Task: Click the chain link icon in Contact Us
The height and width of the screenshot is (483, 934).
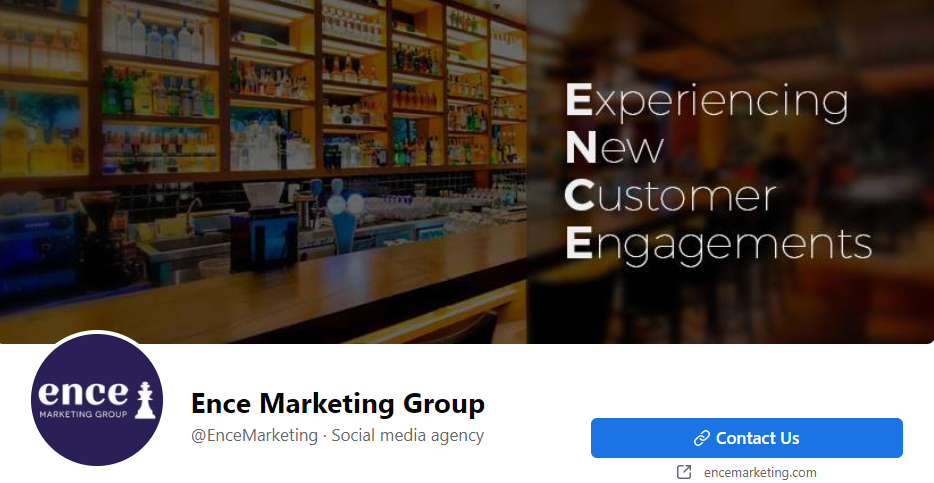Action: 702,438
